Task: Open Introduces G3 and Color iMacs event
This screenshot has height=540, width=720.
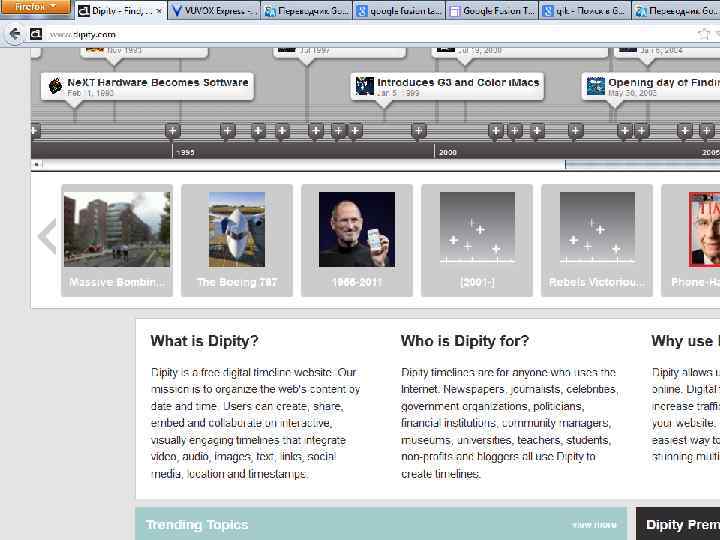Action: pyautogui.click(x=447, y=86)
